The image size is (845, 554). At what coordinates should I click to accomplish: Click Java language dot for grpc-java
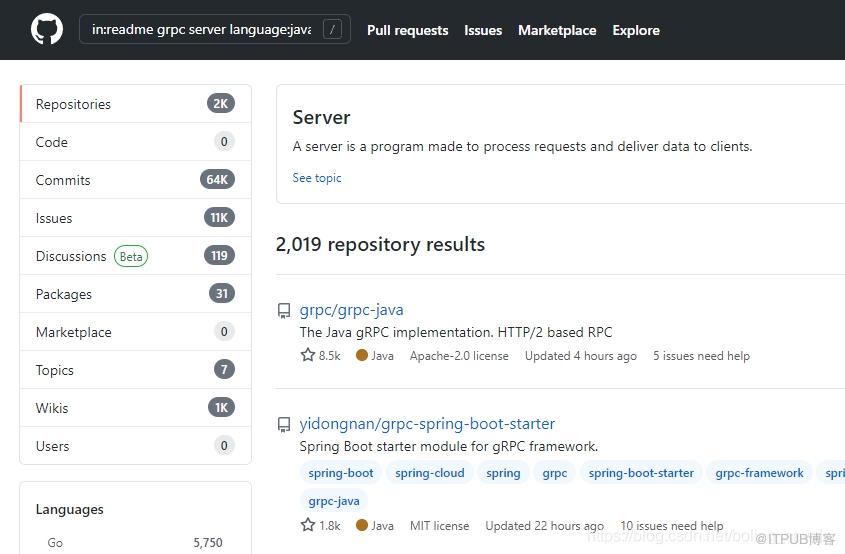[362, 355]
